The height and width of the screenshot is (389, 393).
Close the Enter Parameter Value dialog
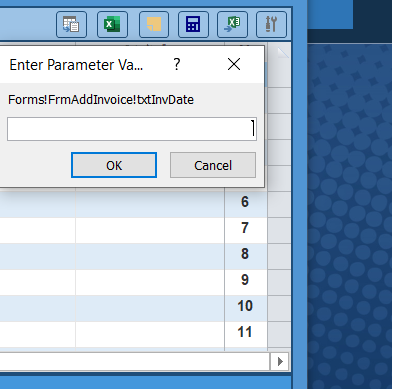pos(234,64)
